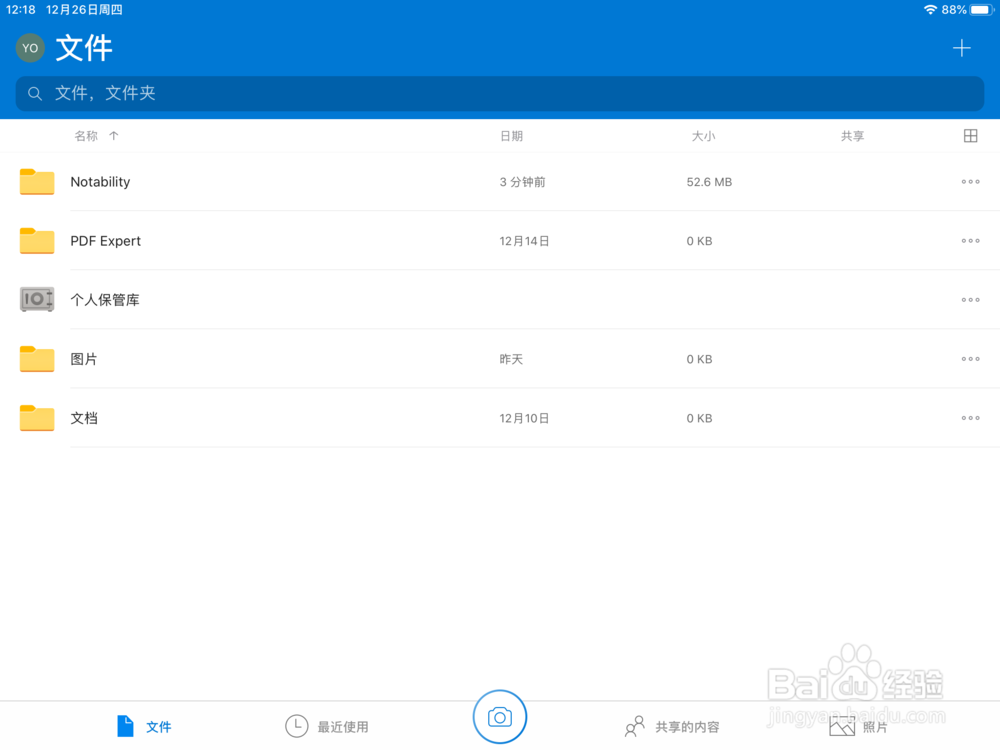Open the PDF Expert folder icon
Viewport: 1000px width, 750px height.
(x=37, y=241)
